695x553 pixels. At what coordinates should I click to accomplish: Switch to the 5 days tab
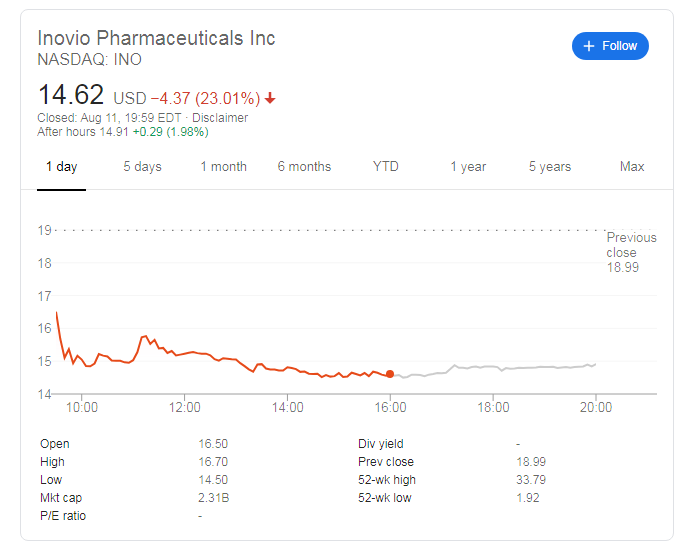(x=142, y=167)
